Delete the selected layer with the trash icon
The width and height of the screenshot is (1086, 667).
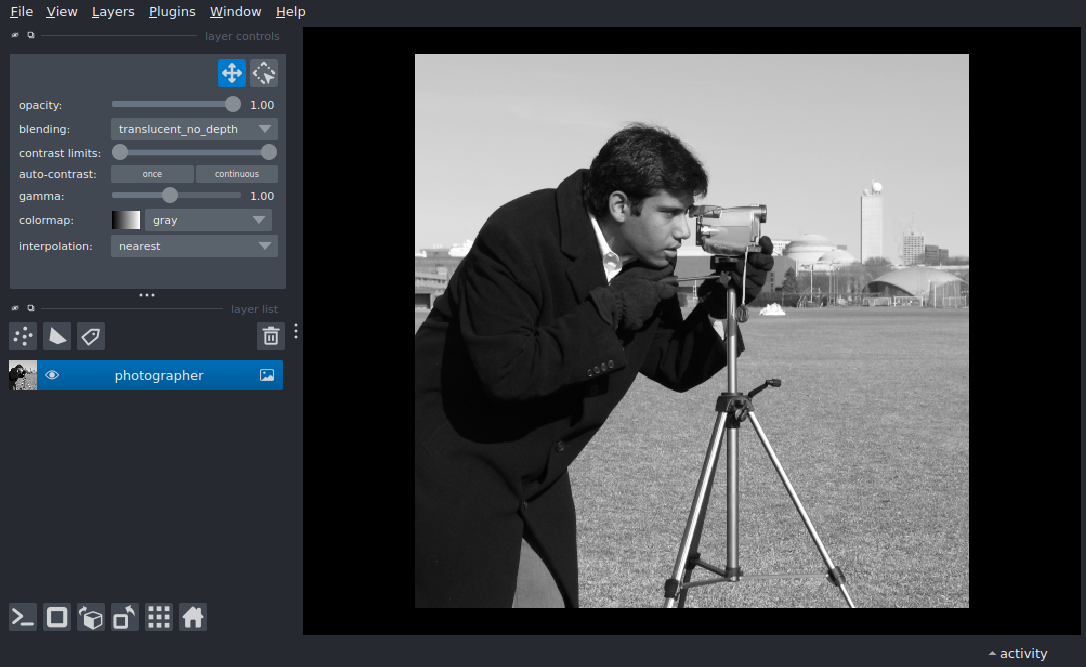point(271,336)
